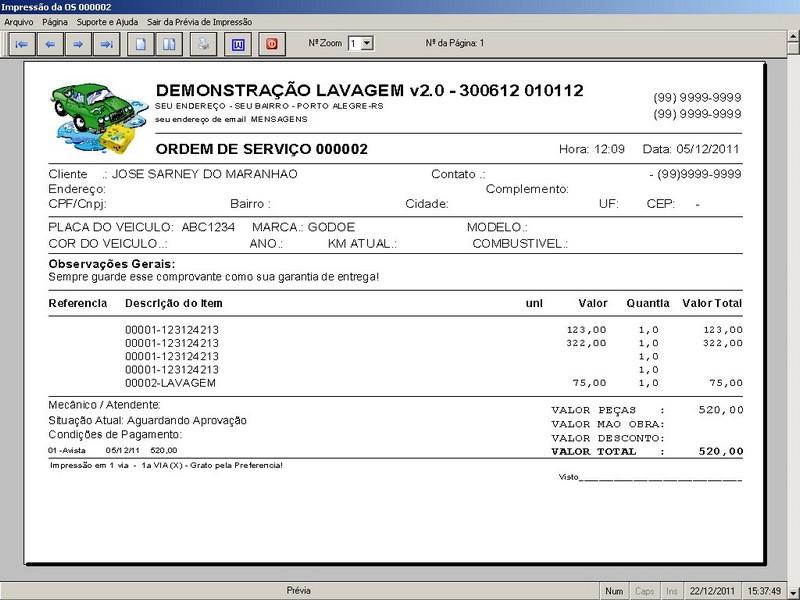Click the blue W export icon
Image resolution: width=800 pixels, height=600 pixels.
tap(238, 44)
